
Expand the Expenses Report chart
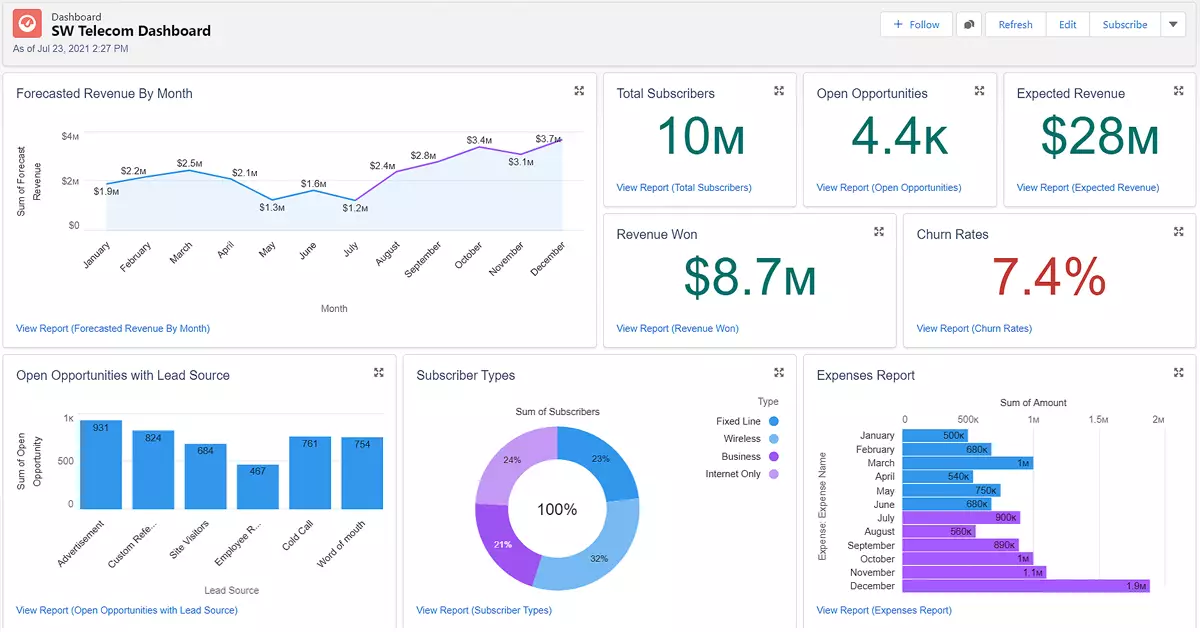click(x=1178, y=372)
